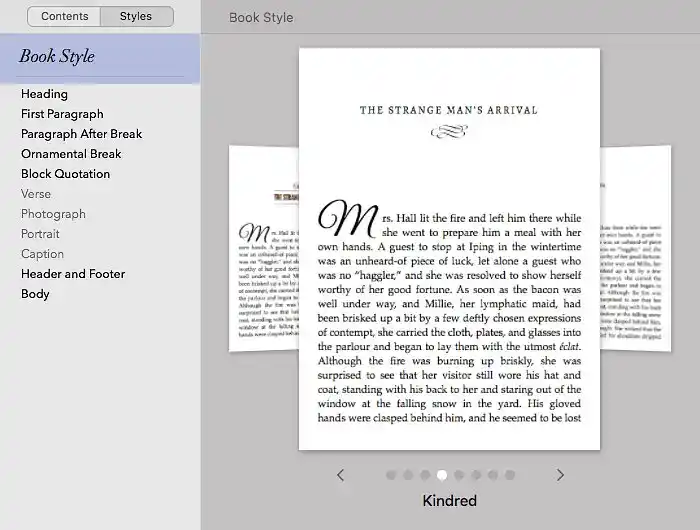Click the left preview page thumbnail

click(x=264, y=248)
